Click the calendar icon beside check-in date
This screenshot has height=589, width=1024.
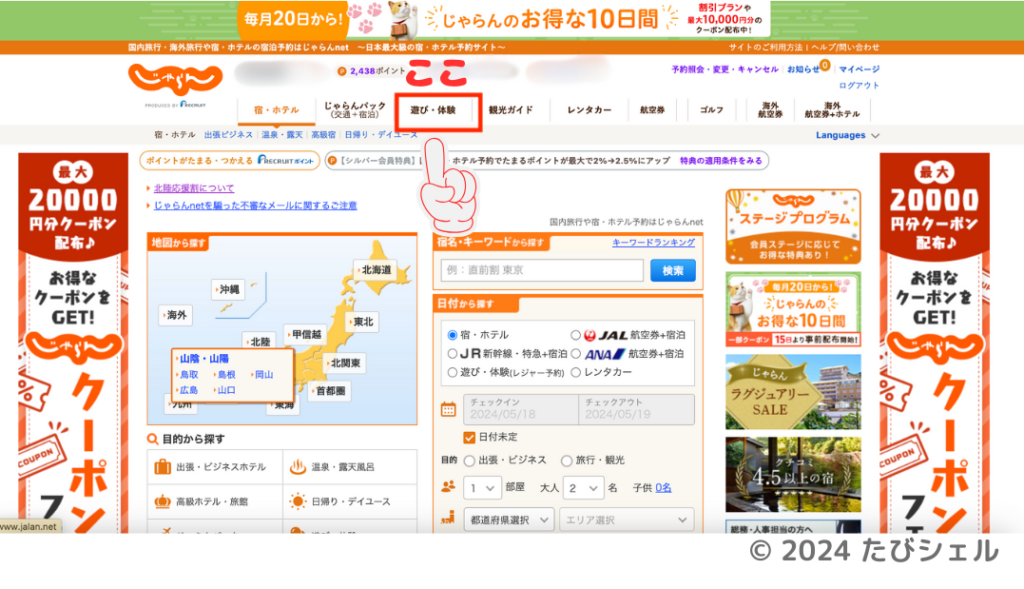pos(448,409)
